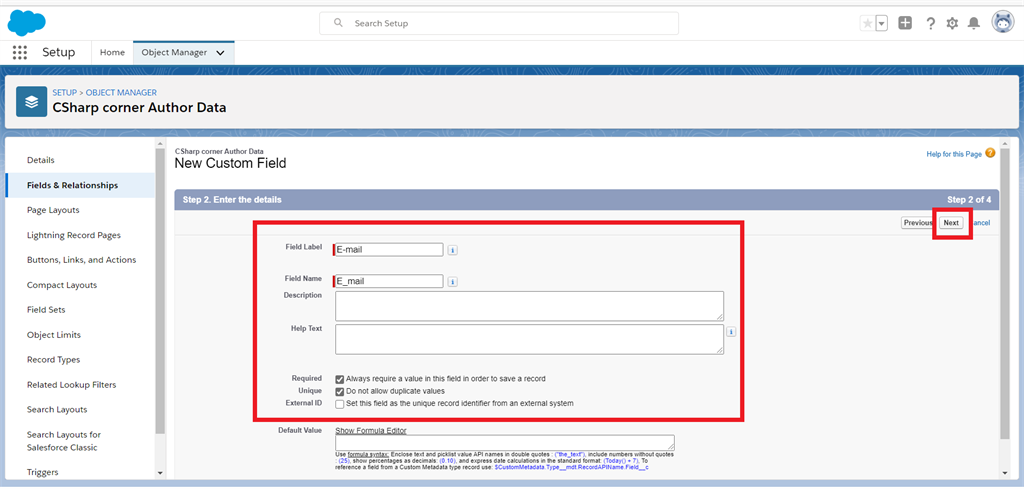The image size is (1024, 489).
Task: Open Buttons, Links, and Actions
Action: tap(80, 260)
